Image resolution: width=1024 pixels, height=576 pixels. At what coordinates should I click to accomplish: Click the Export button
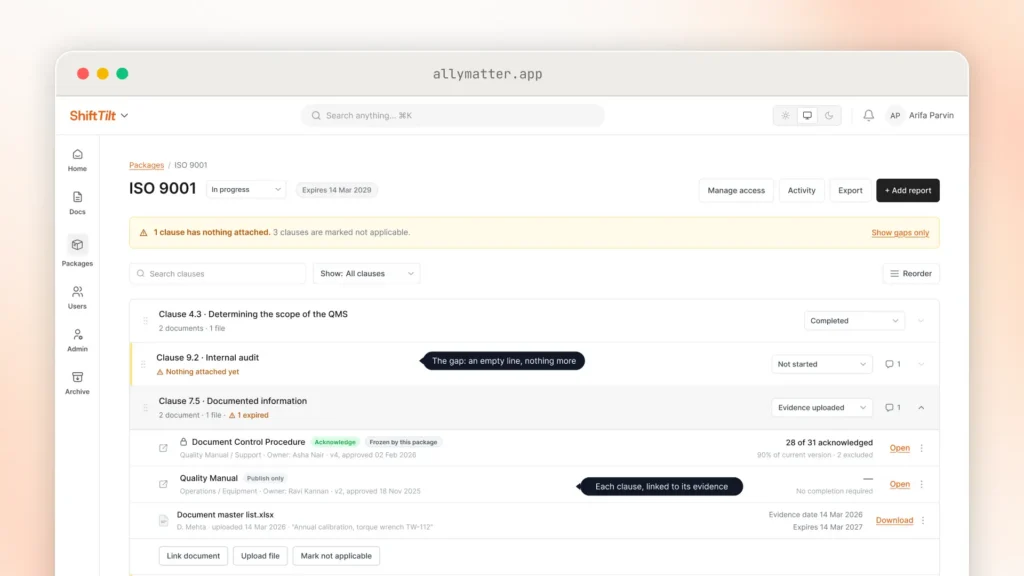(850, 190)
